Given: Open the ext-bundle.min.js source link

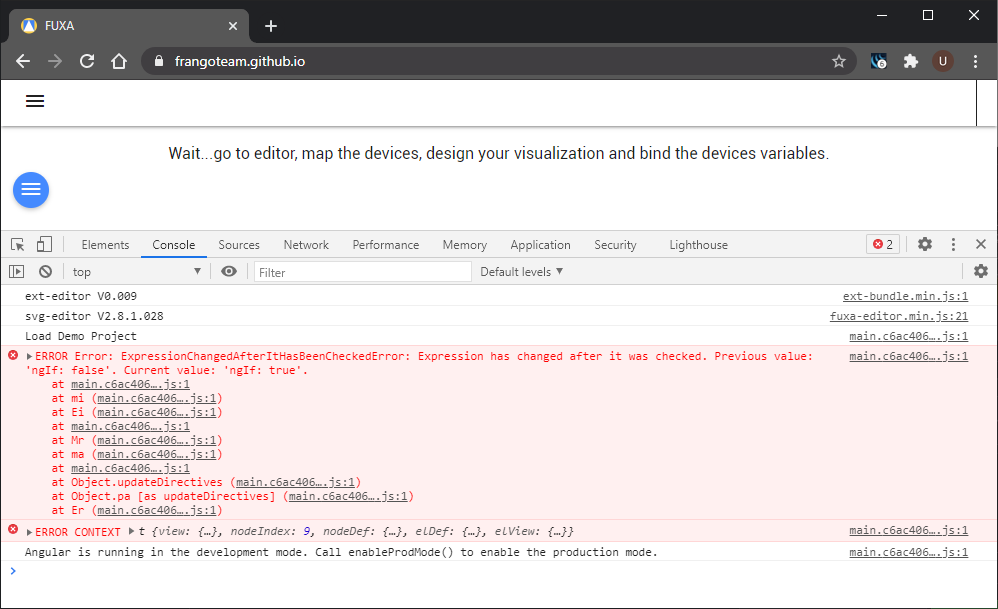Looking at the screenshot, I should pos(905,295).
